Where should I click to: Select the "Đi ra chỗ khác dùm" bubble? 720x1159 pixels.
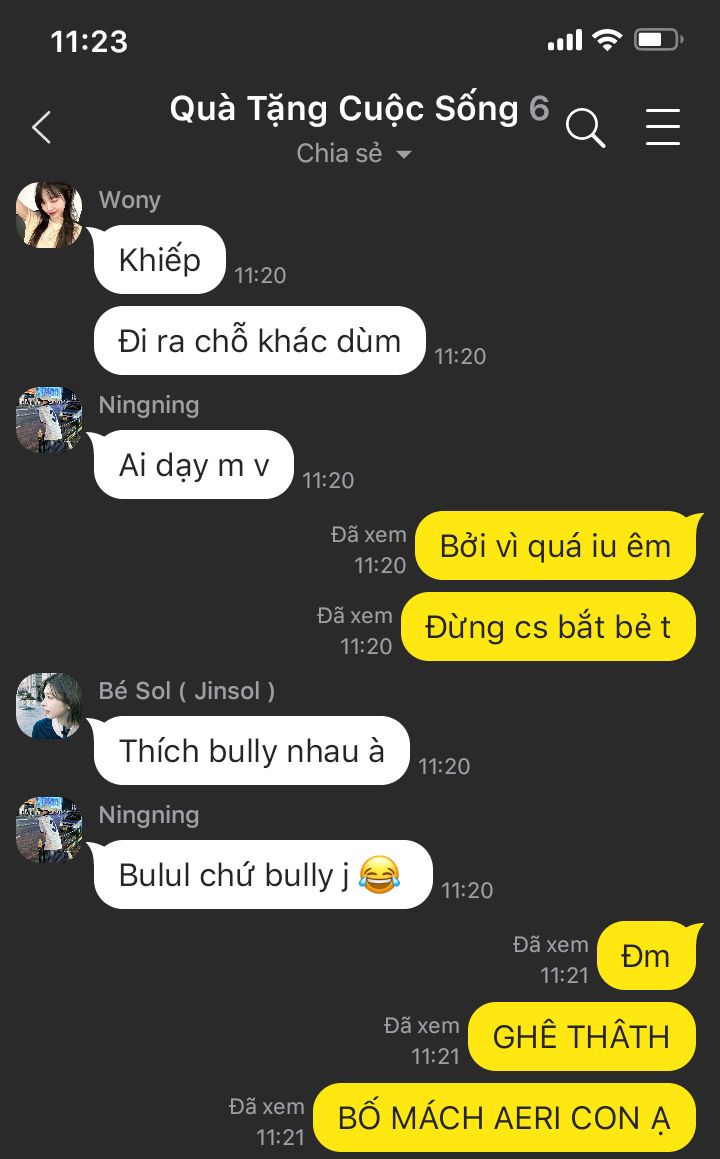(259, 341)
